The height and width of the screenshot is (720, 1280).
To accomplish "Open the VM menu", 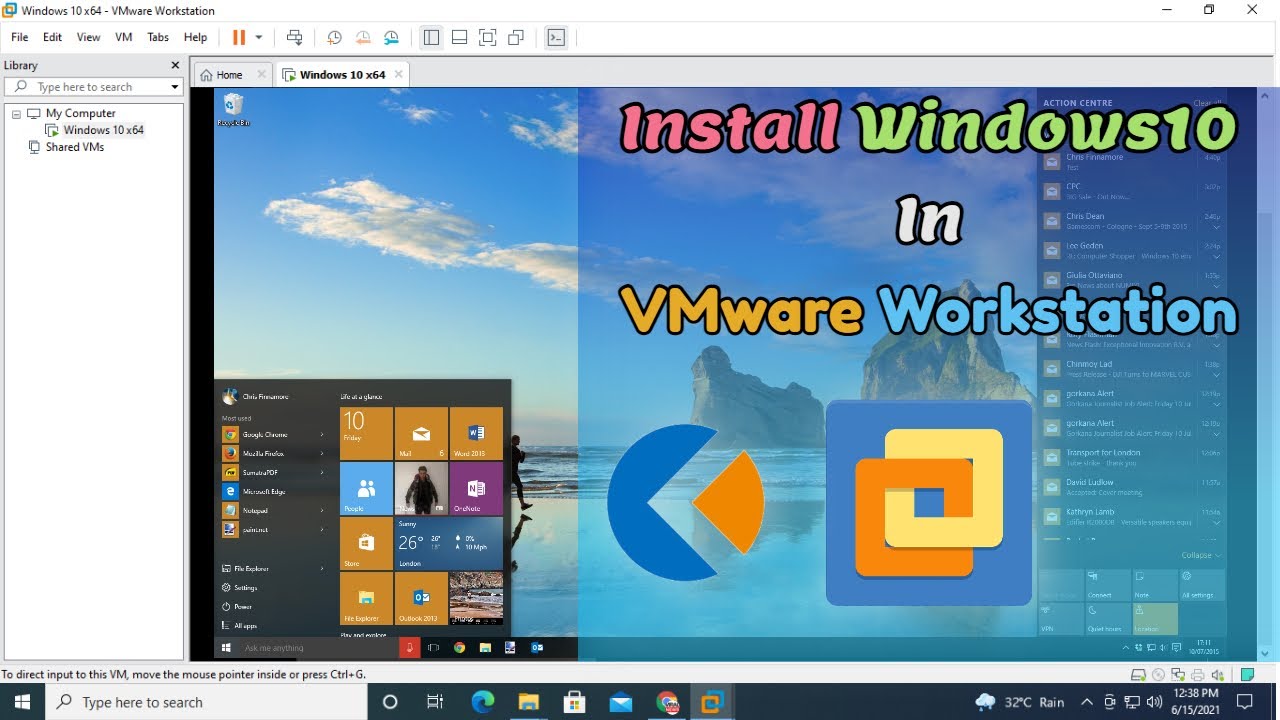I will (124, 37).
